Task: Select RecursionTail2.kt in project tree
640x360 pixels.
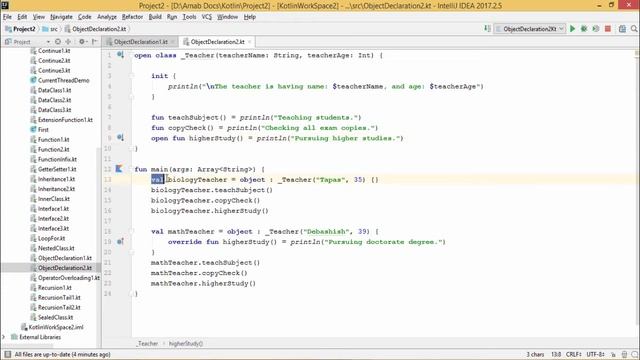Action: click(x=56, y=307)
